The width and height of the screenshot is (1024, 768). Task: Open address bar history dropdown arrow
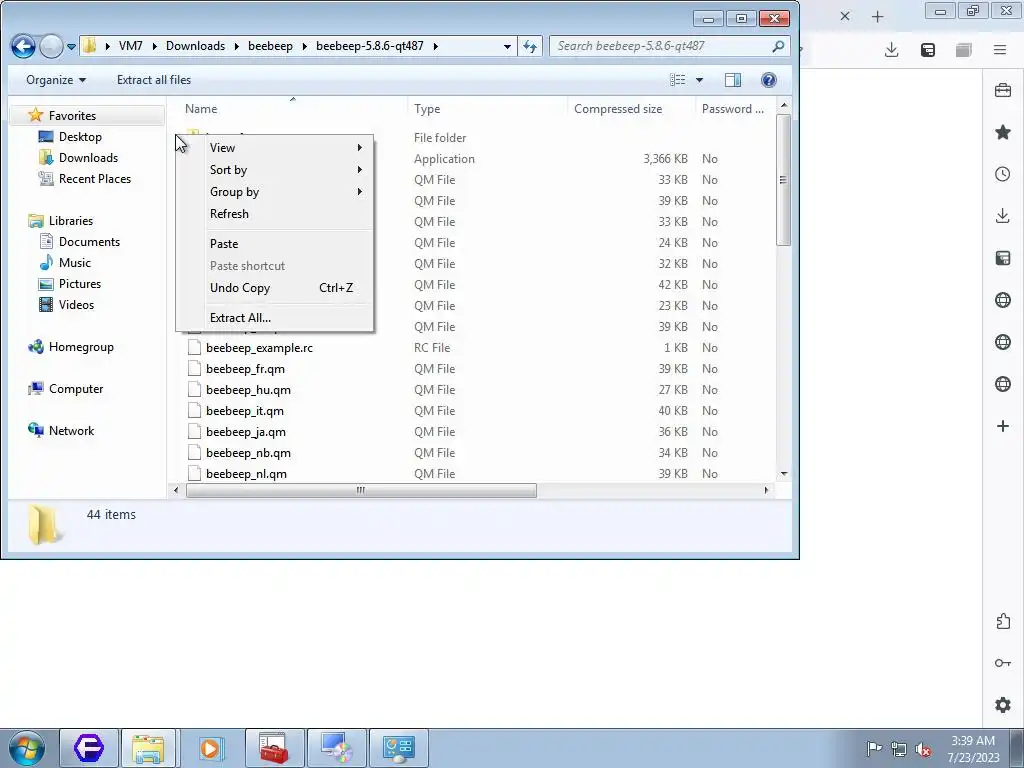point(507,46)
